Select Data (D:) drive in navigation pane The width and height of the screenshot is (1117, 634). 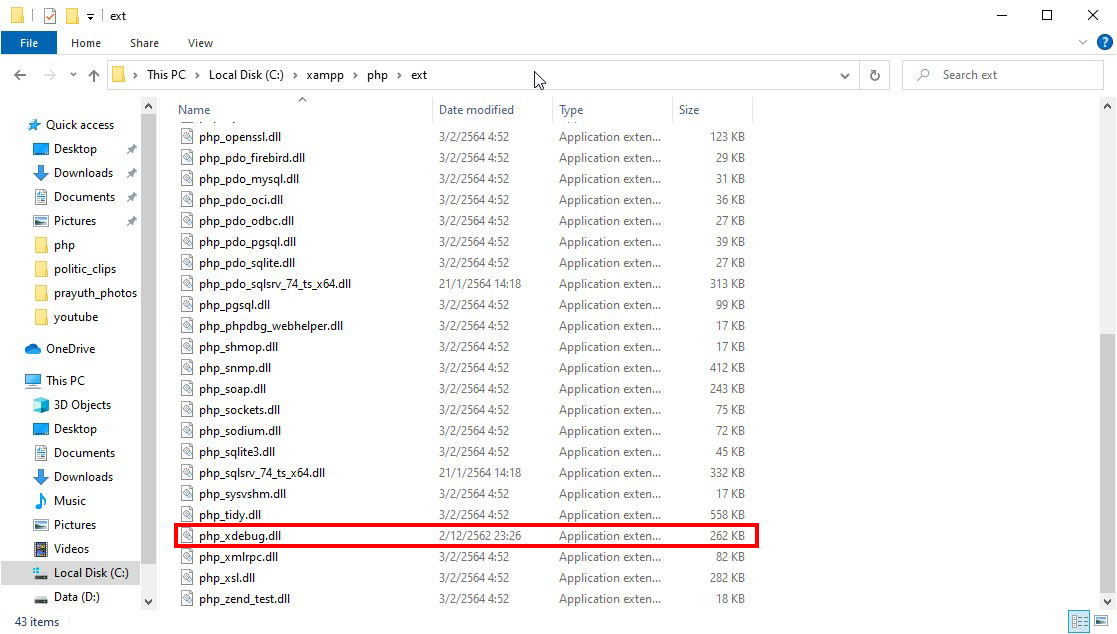tap(76, 597)
